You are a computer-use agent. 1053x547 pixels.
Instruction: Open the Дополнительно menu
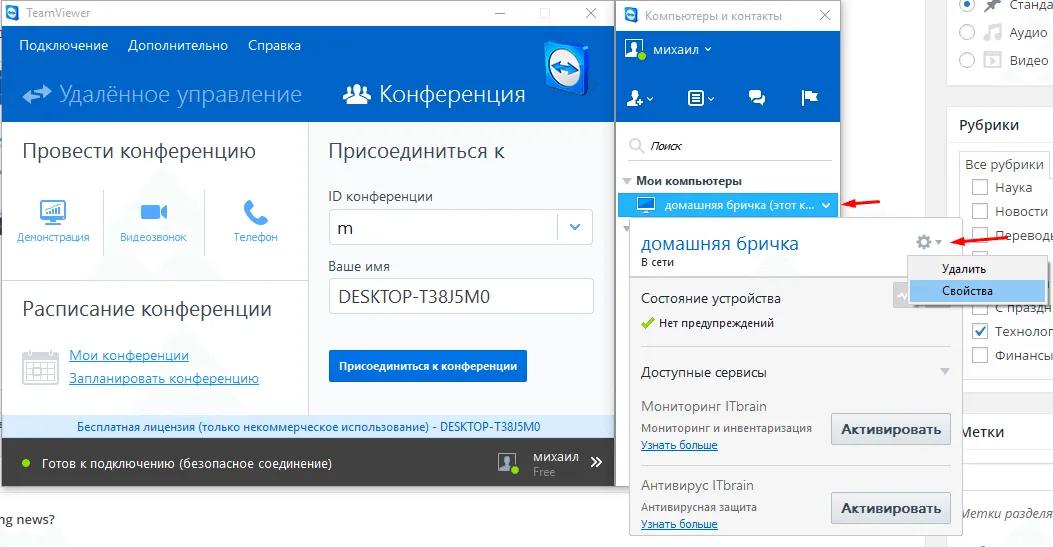178,45
